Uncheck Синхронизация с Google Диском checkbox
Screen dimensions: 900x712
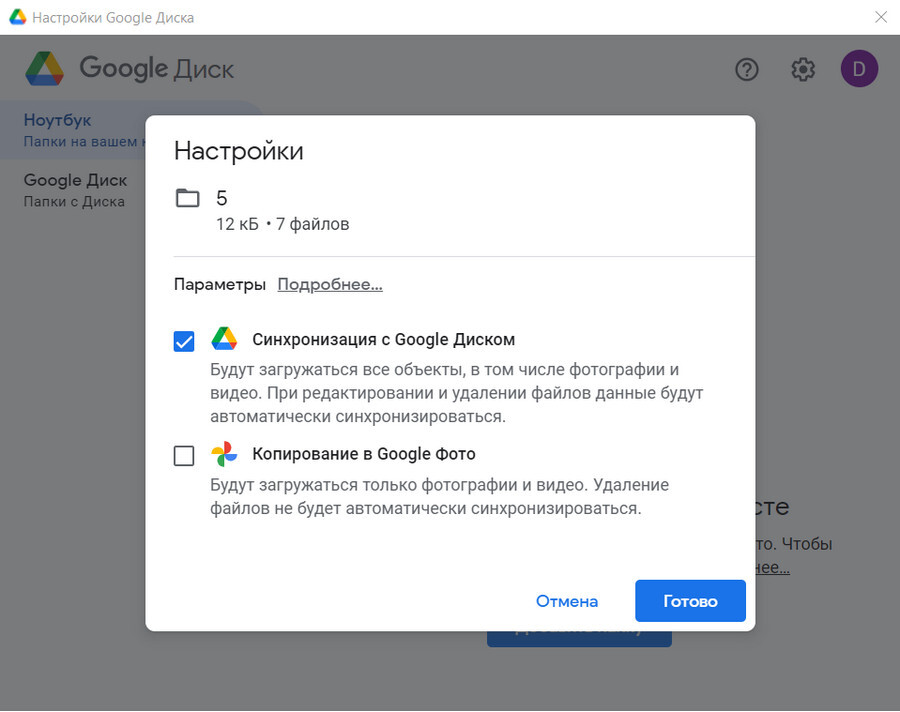(x=184, y=341)
